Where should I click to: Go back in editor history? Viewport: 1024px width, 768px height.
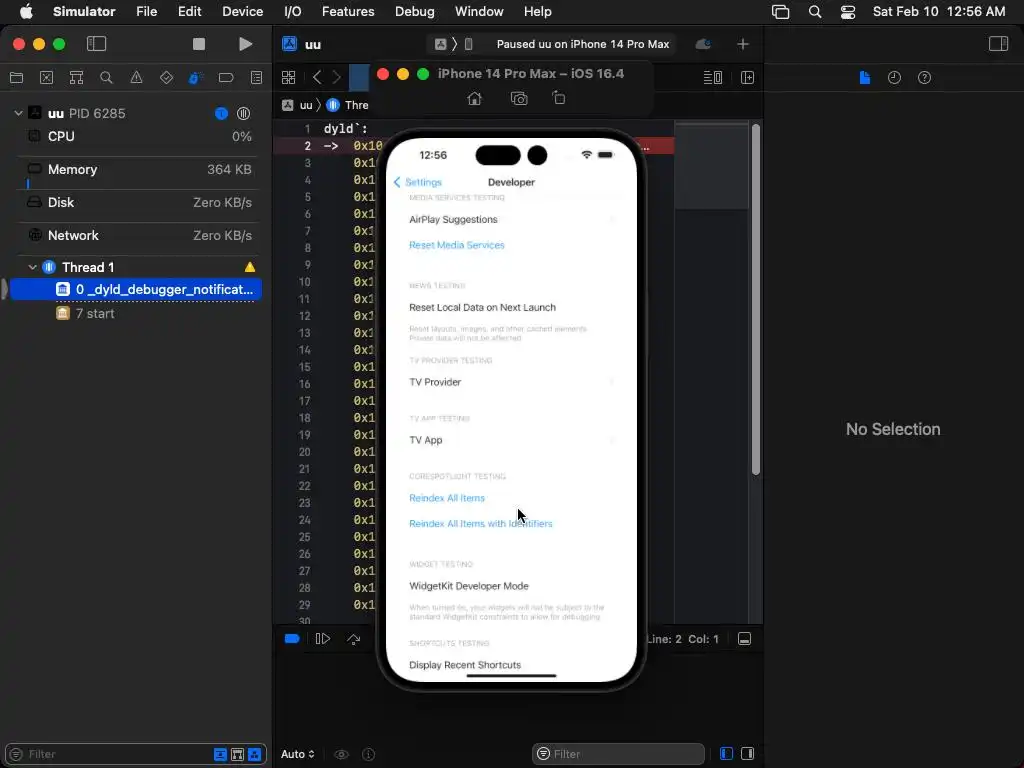(x=317, y=78)
